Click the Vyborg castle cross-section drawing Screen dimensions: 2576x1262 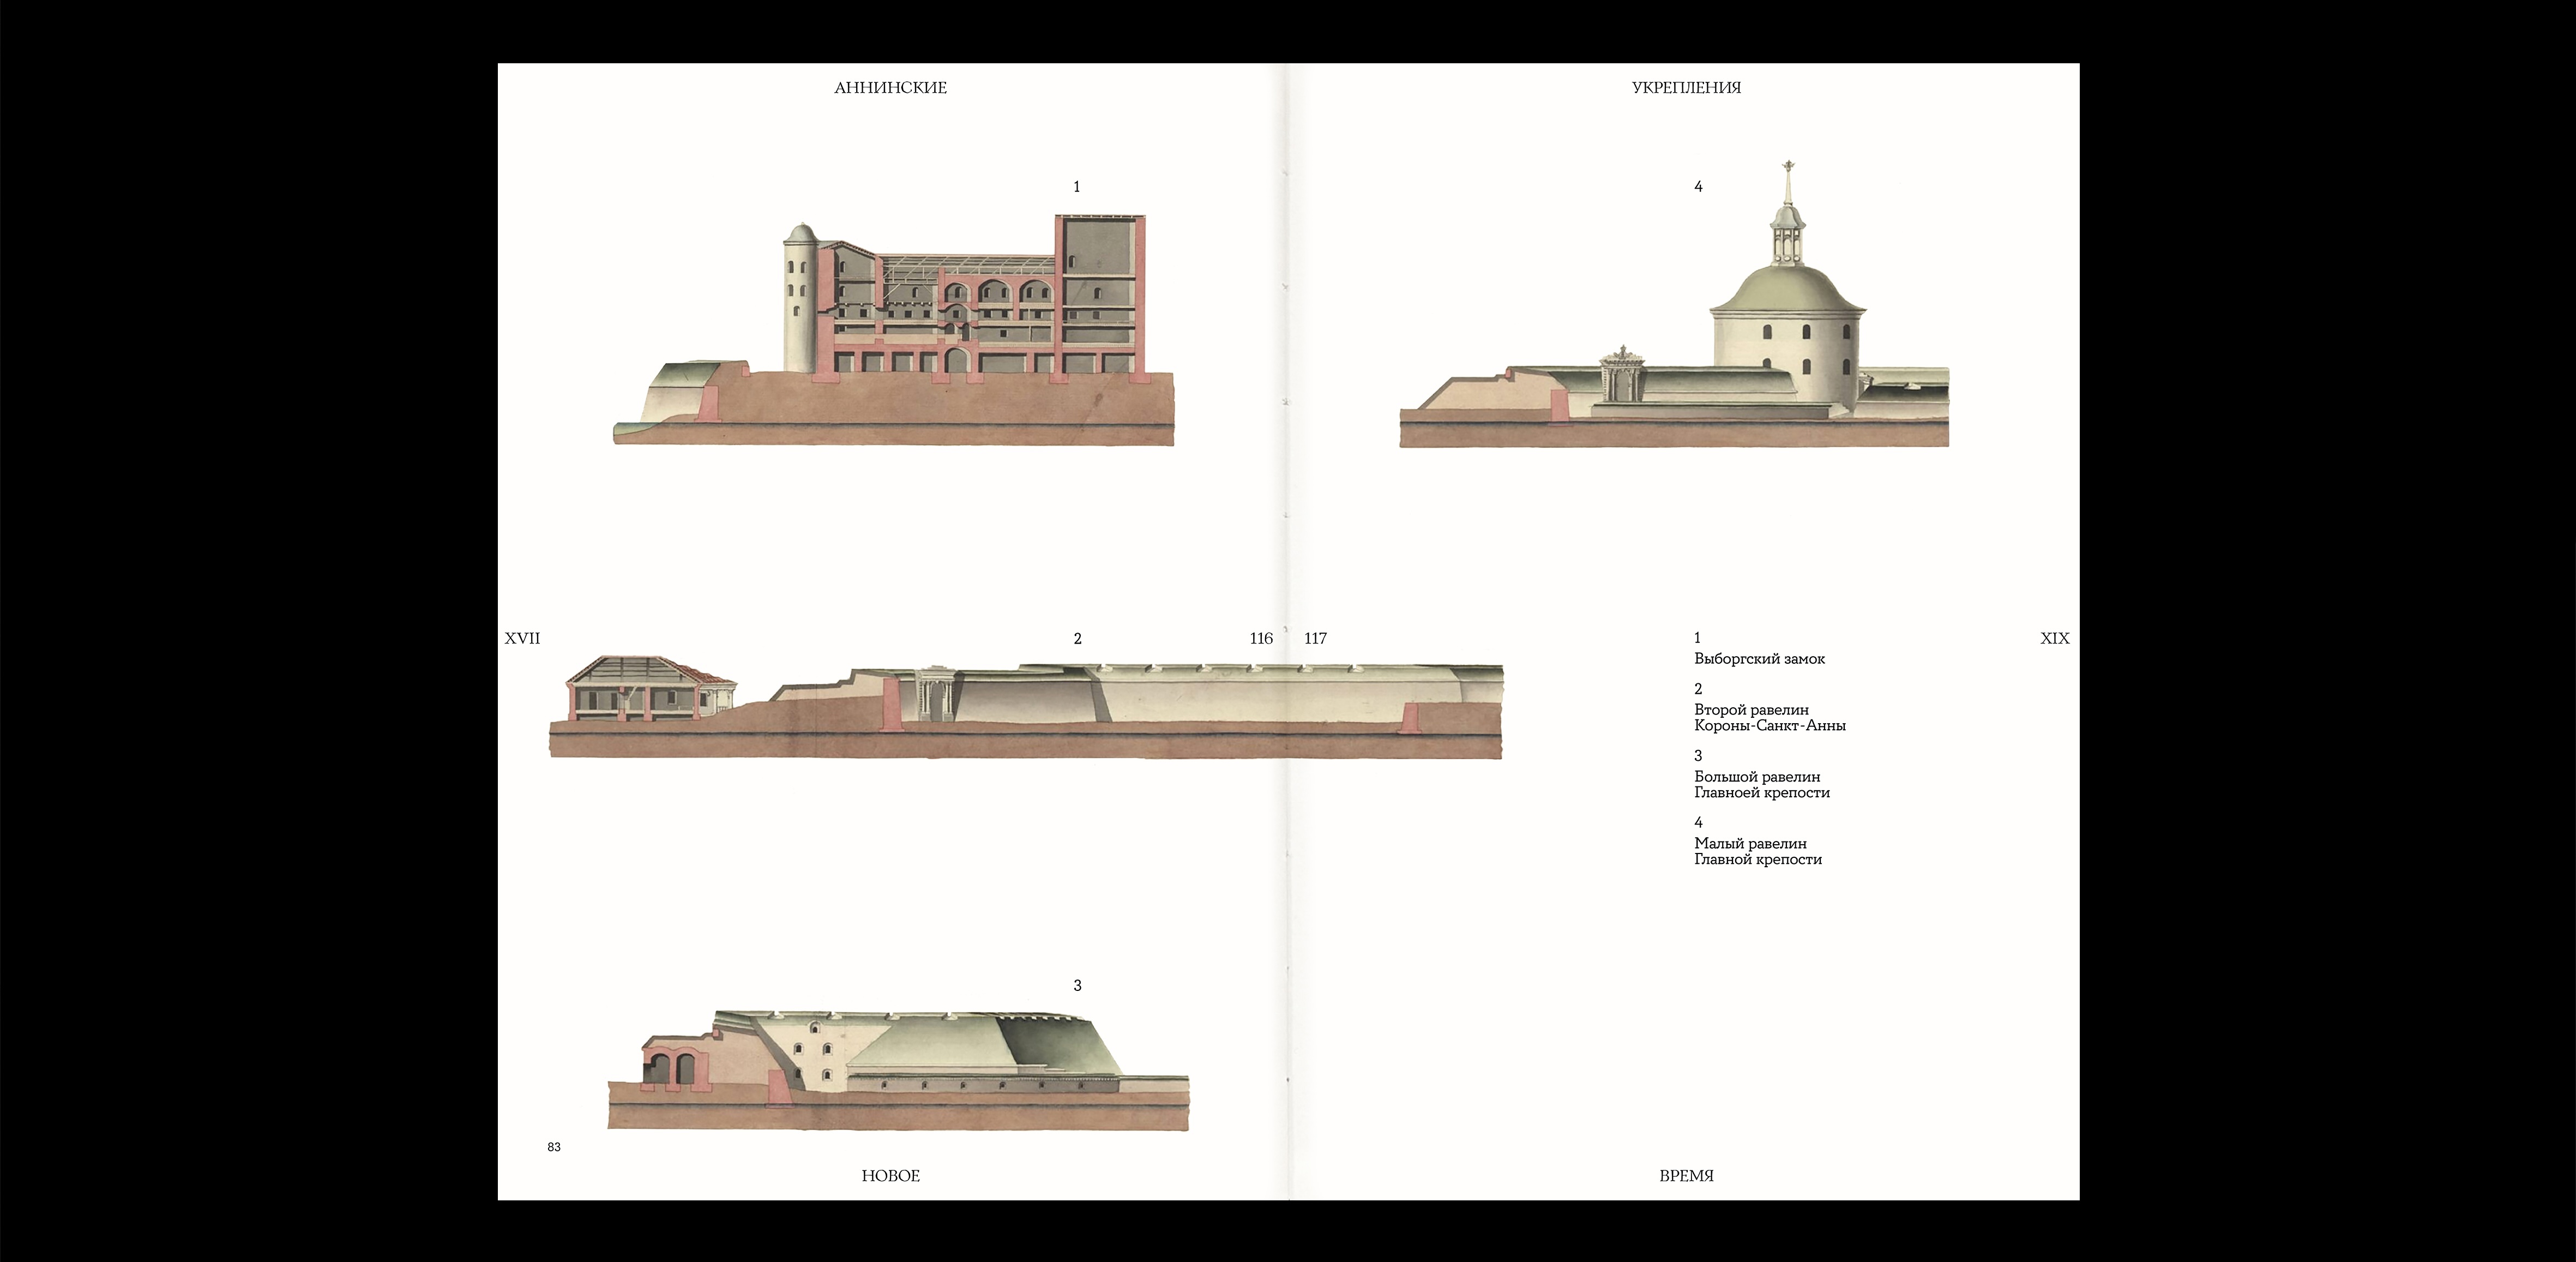click(900, 330)
